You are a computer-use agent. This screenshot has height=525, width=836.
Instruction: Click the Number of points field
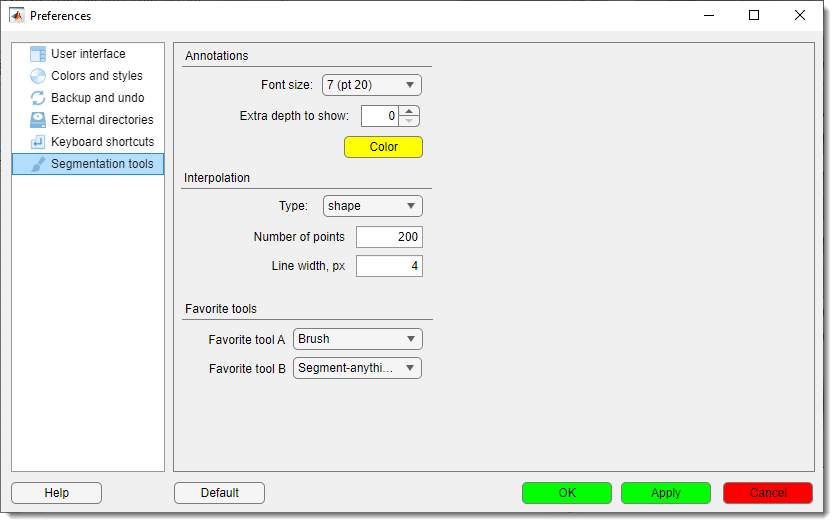(389, 237)
